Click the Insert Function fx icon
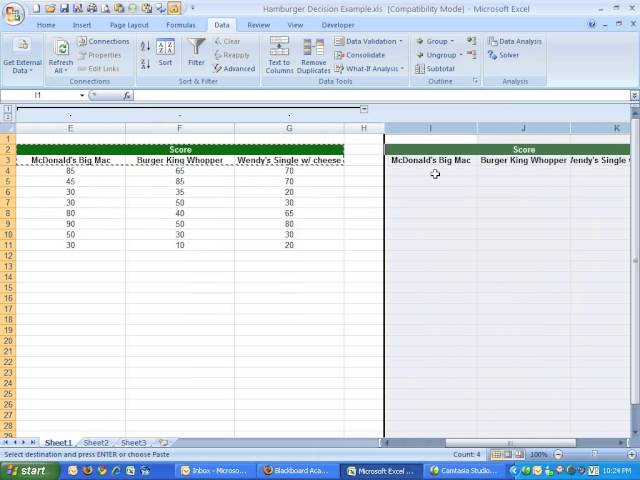 click(127, 96)
